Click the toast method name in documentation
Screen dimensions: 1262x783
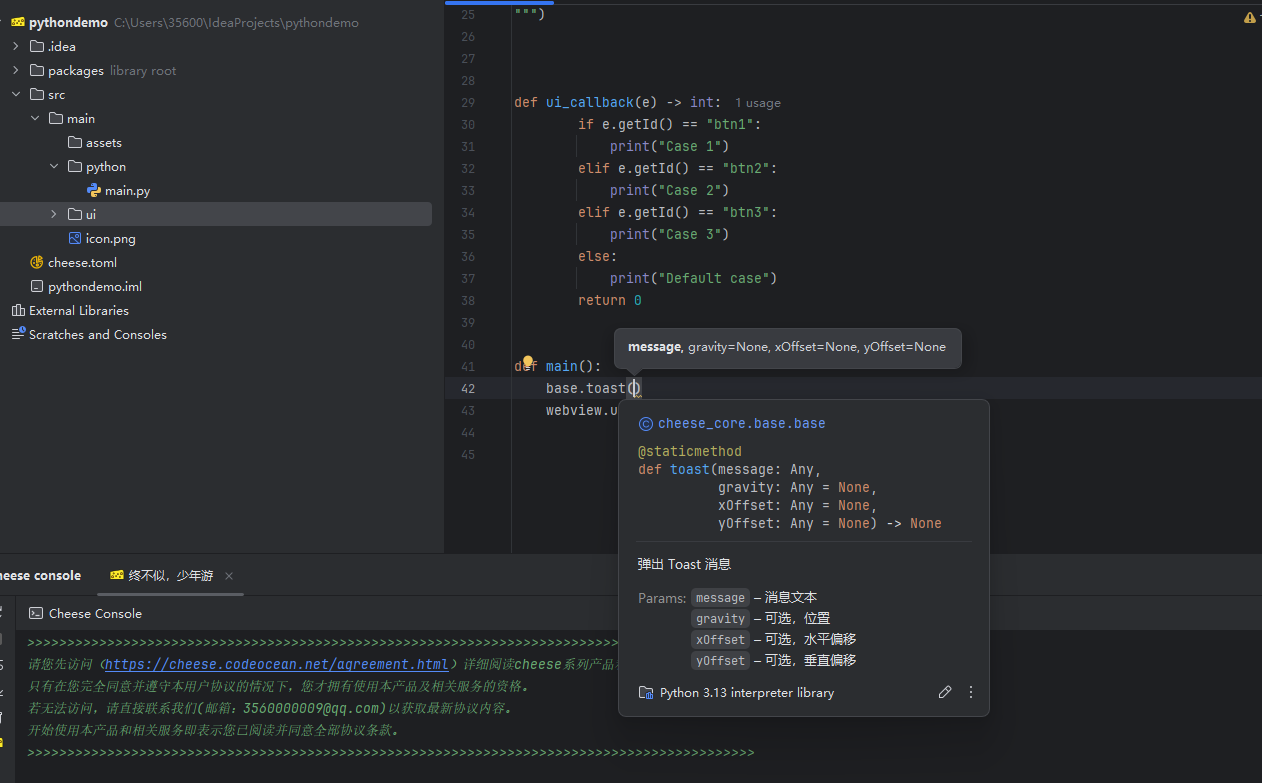tap(689, 469)
